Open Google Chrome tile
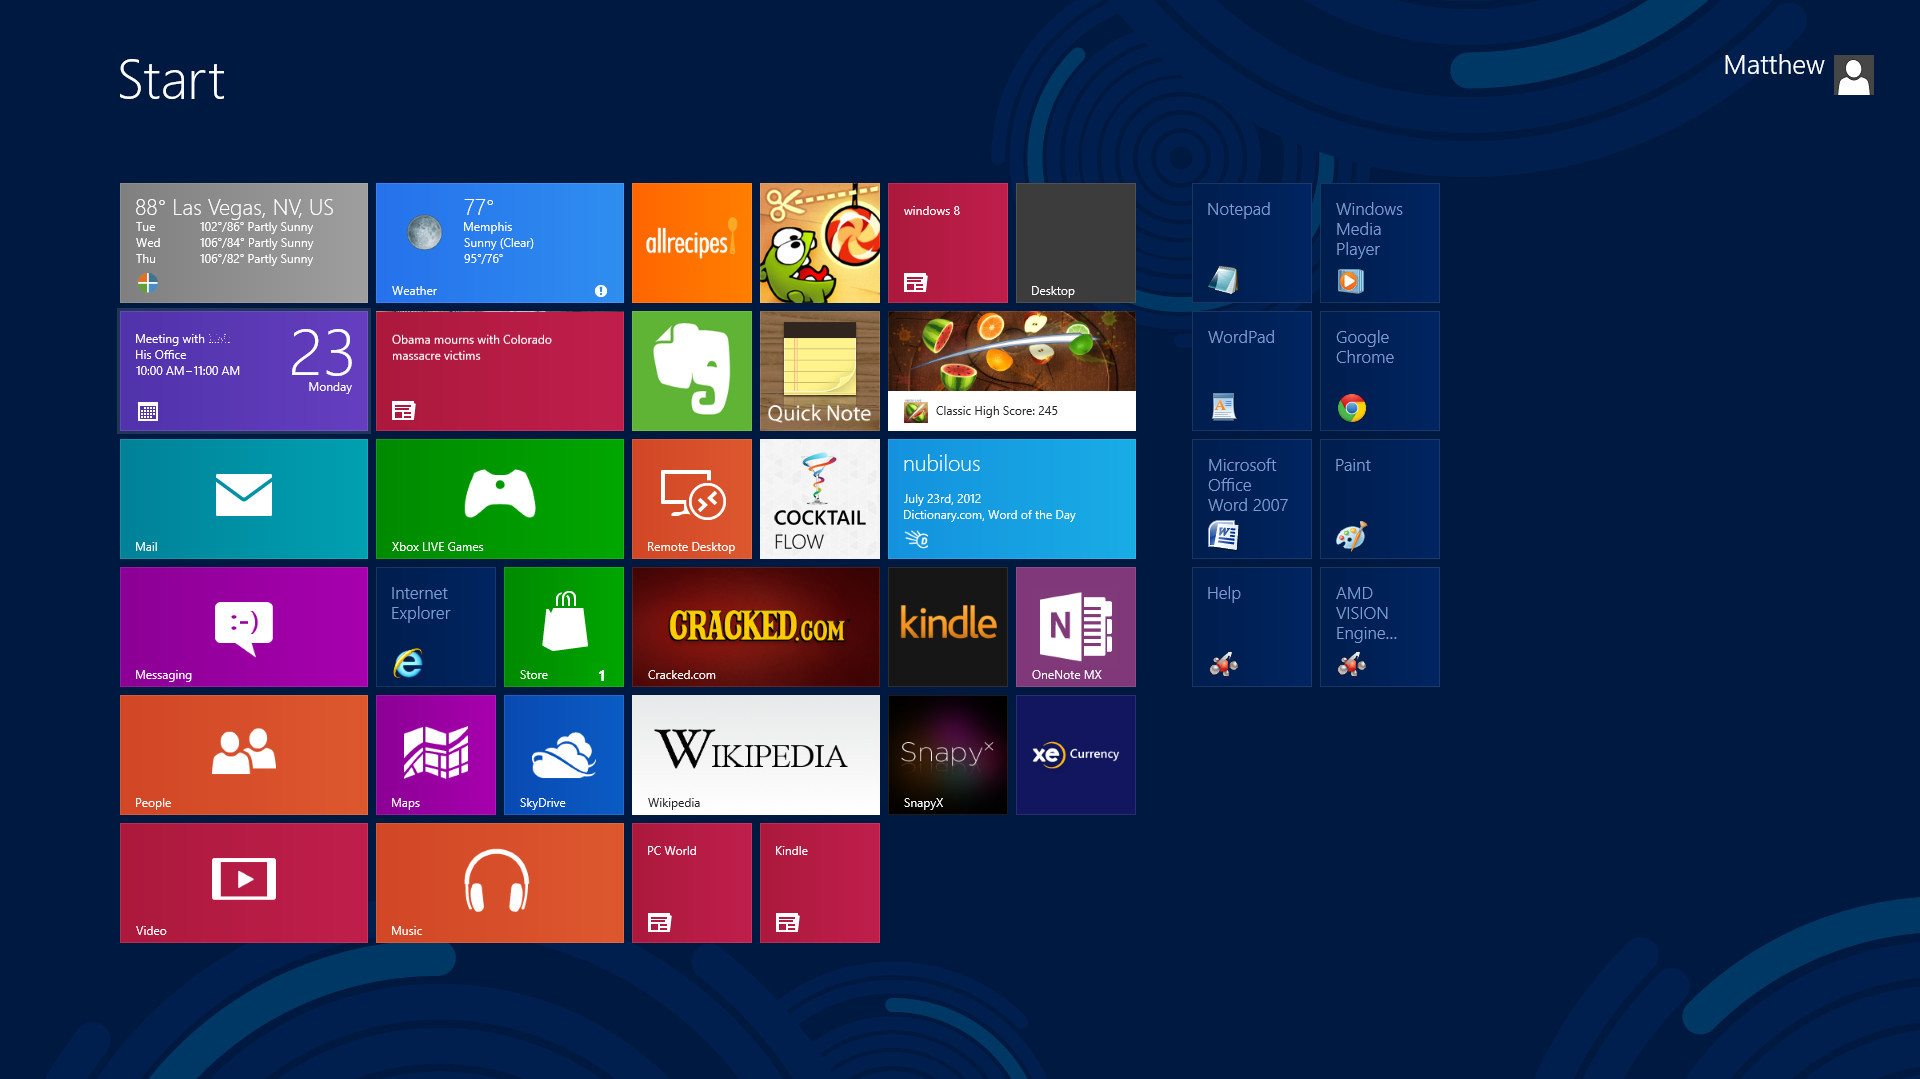Screen dimensions: 1920x1079 point(1379,370)
